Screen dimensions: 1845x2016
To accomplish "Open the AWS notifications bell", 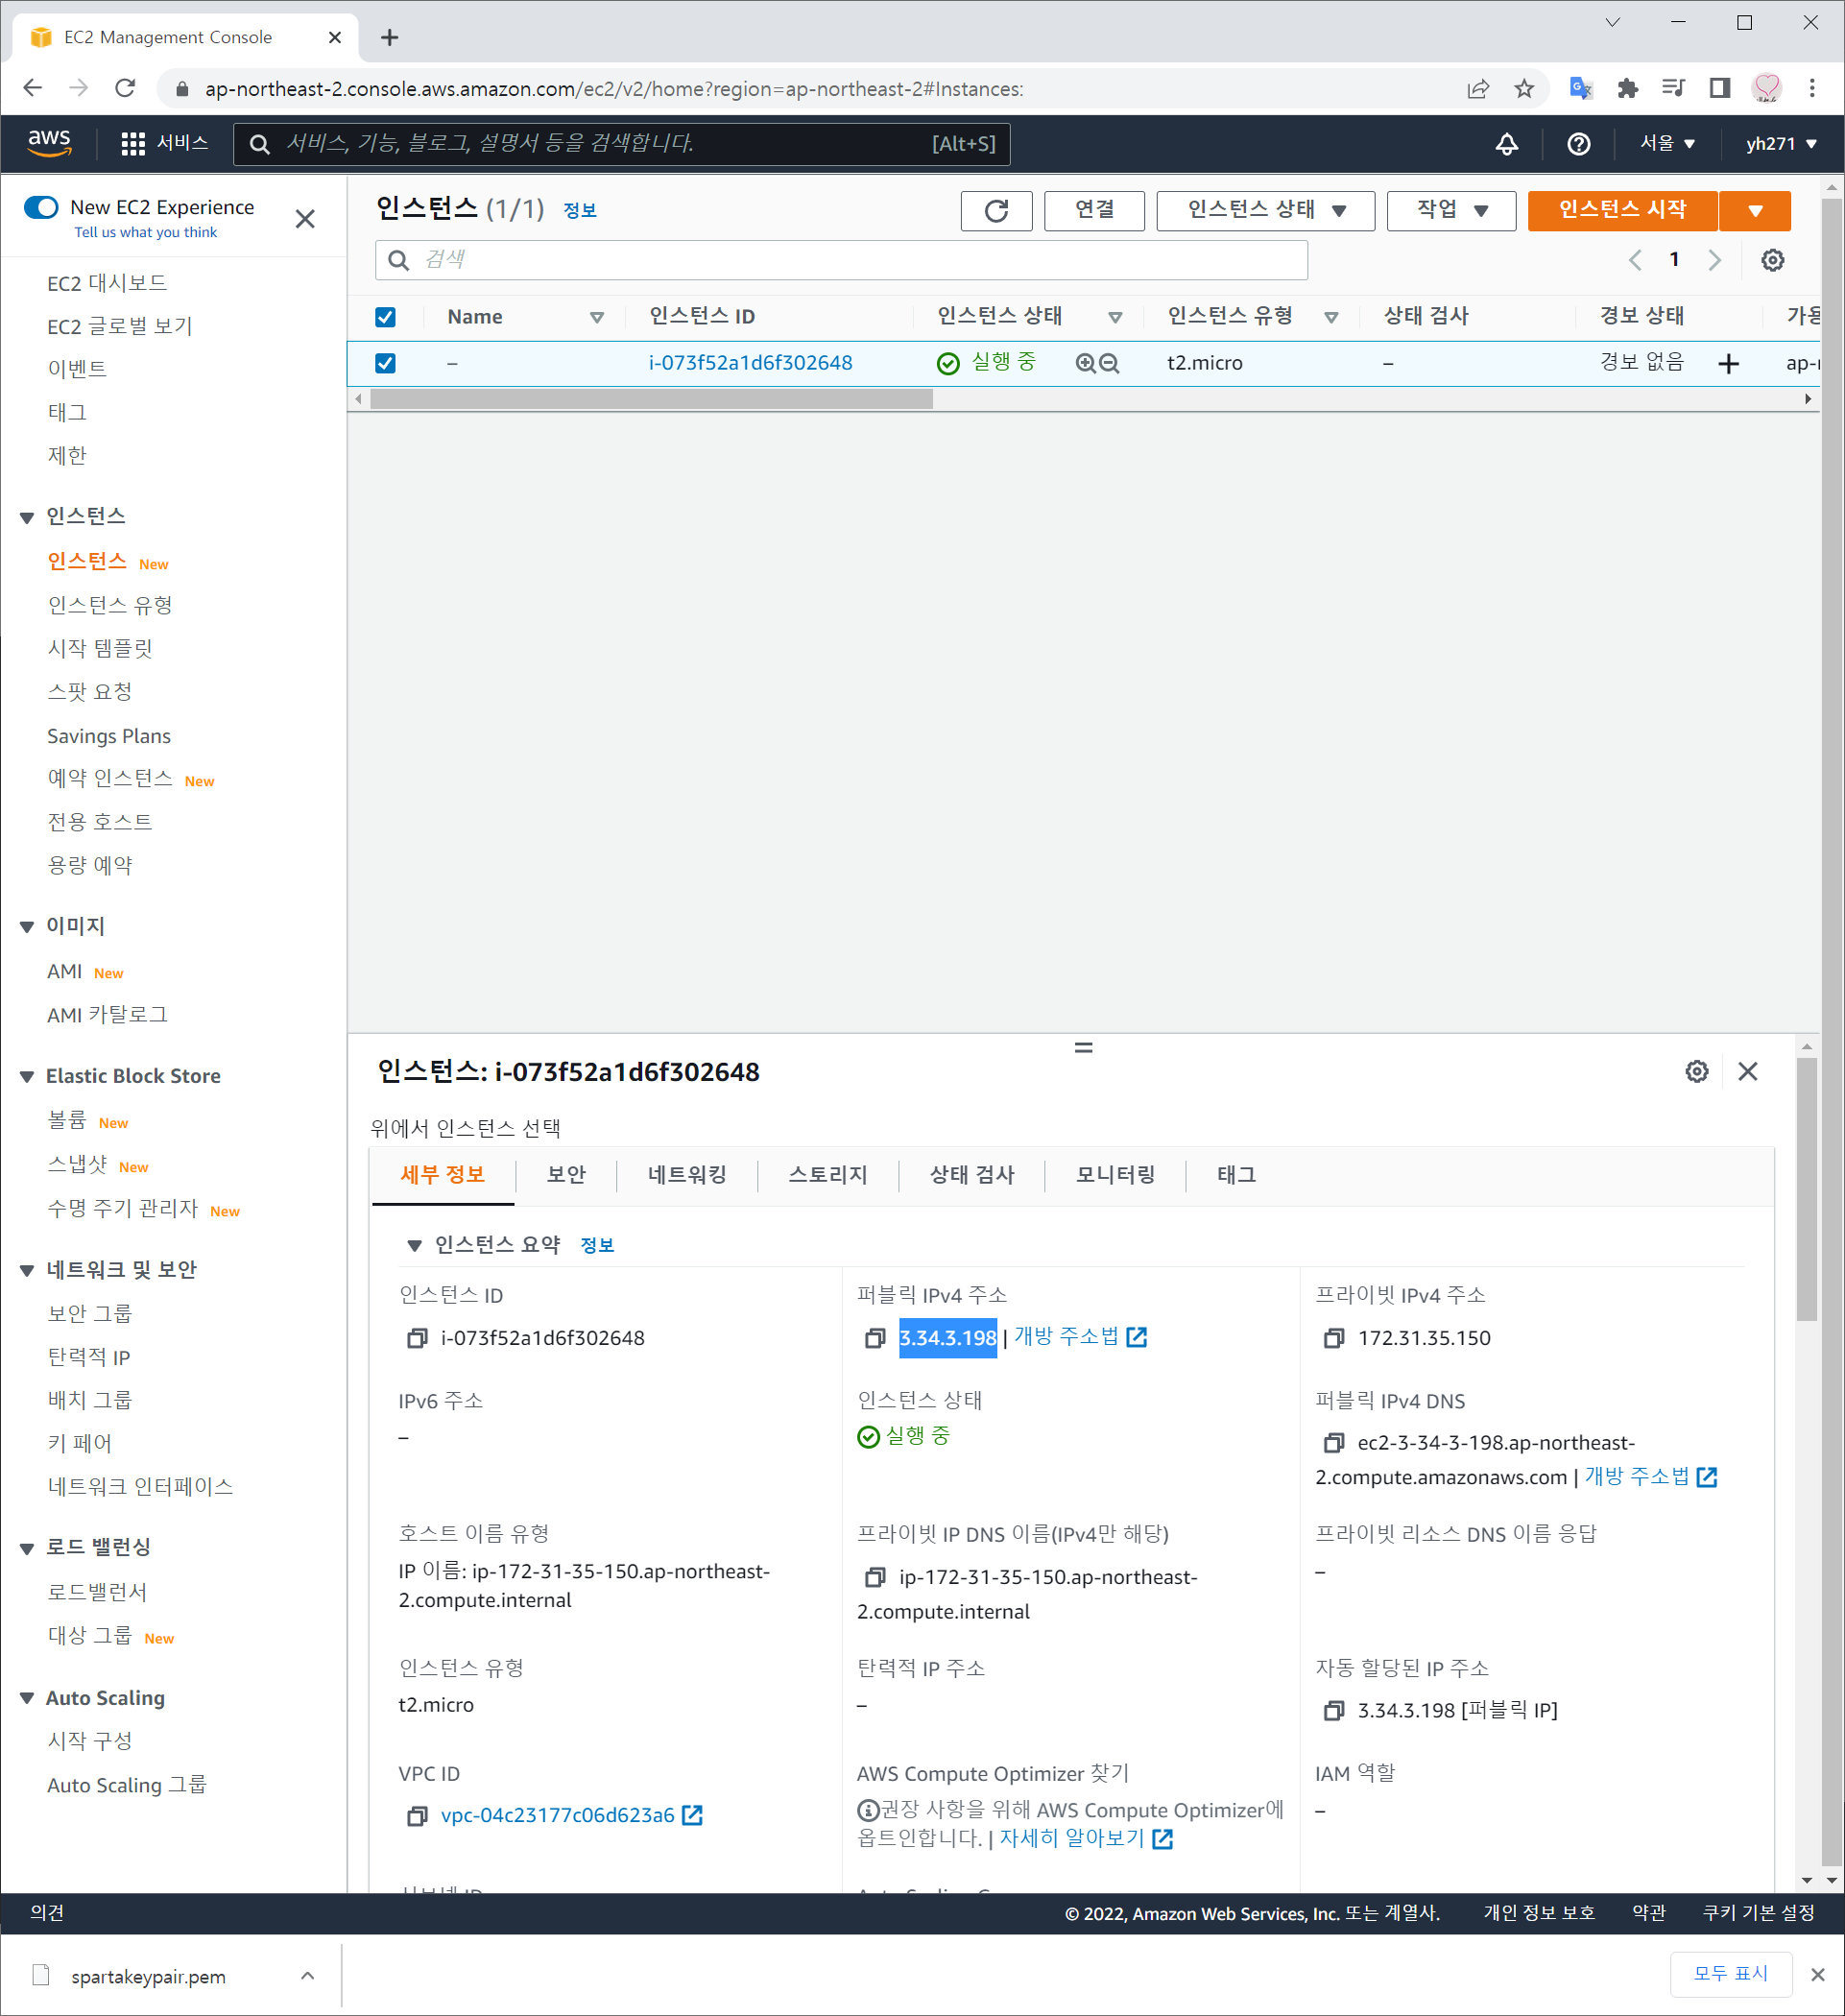I will click(1506, 144).
